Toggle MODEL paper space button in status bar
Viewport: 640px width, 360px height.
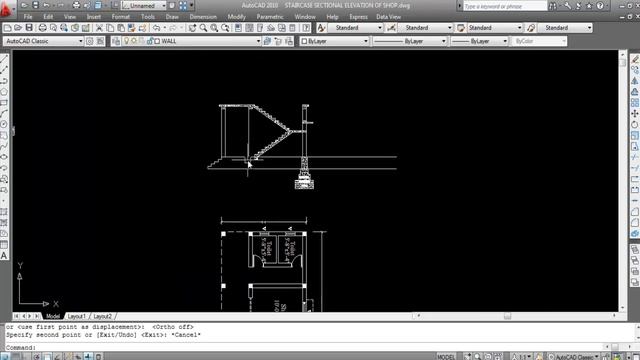(x=446, y=357)
